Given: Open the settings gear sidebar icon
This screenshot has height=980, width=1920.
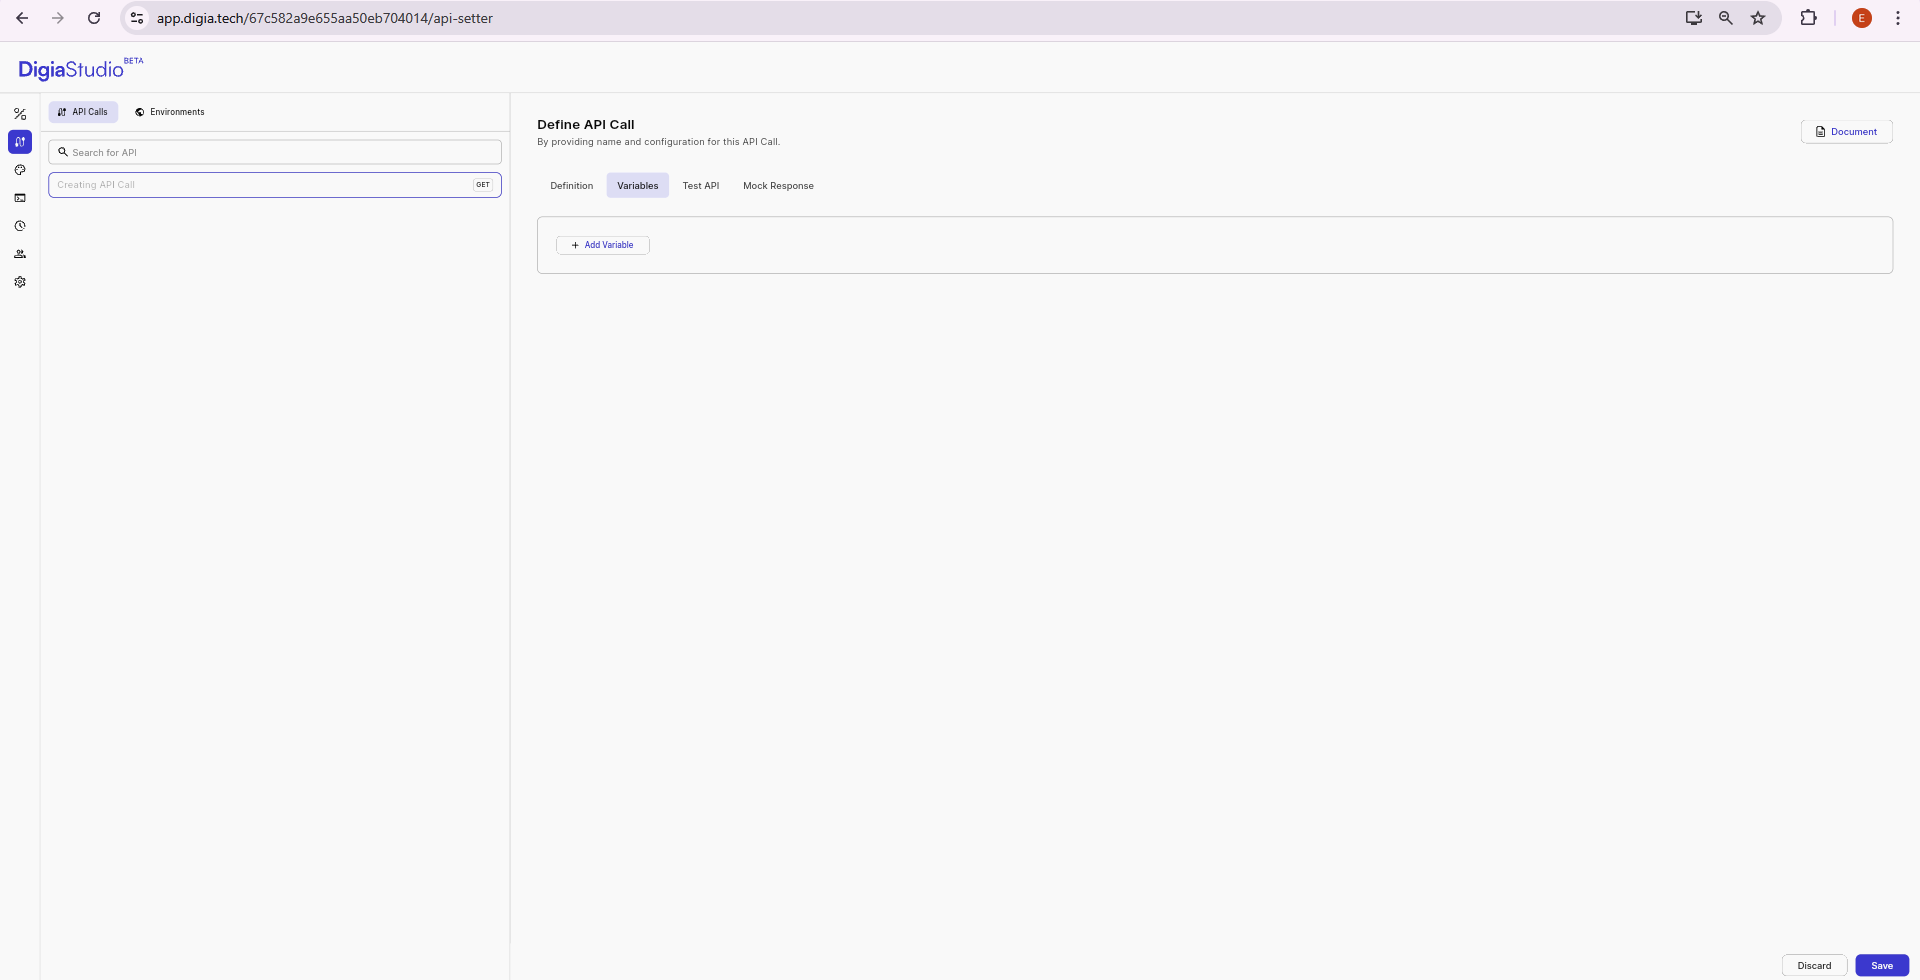Looking at the screenshot, I should (20, 282).
